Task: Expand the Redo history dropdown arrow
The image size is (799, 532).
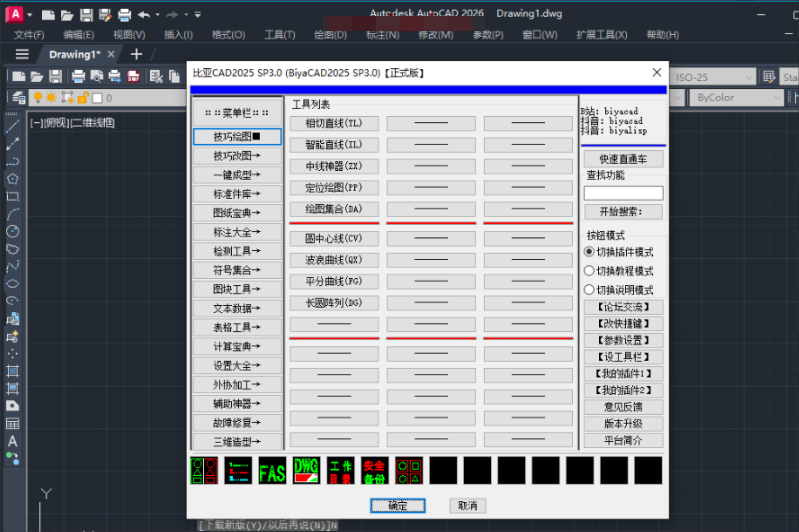Action: click(x=186, y=15)
